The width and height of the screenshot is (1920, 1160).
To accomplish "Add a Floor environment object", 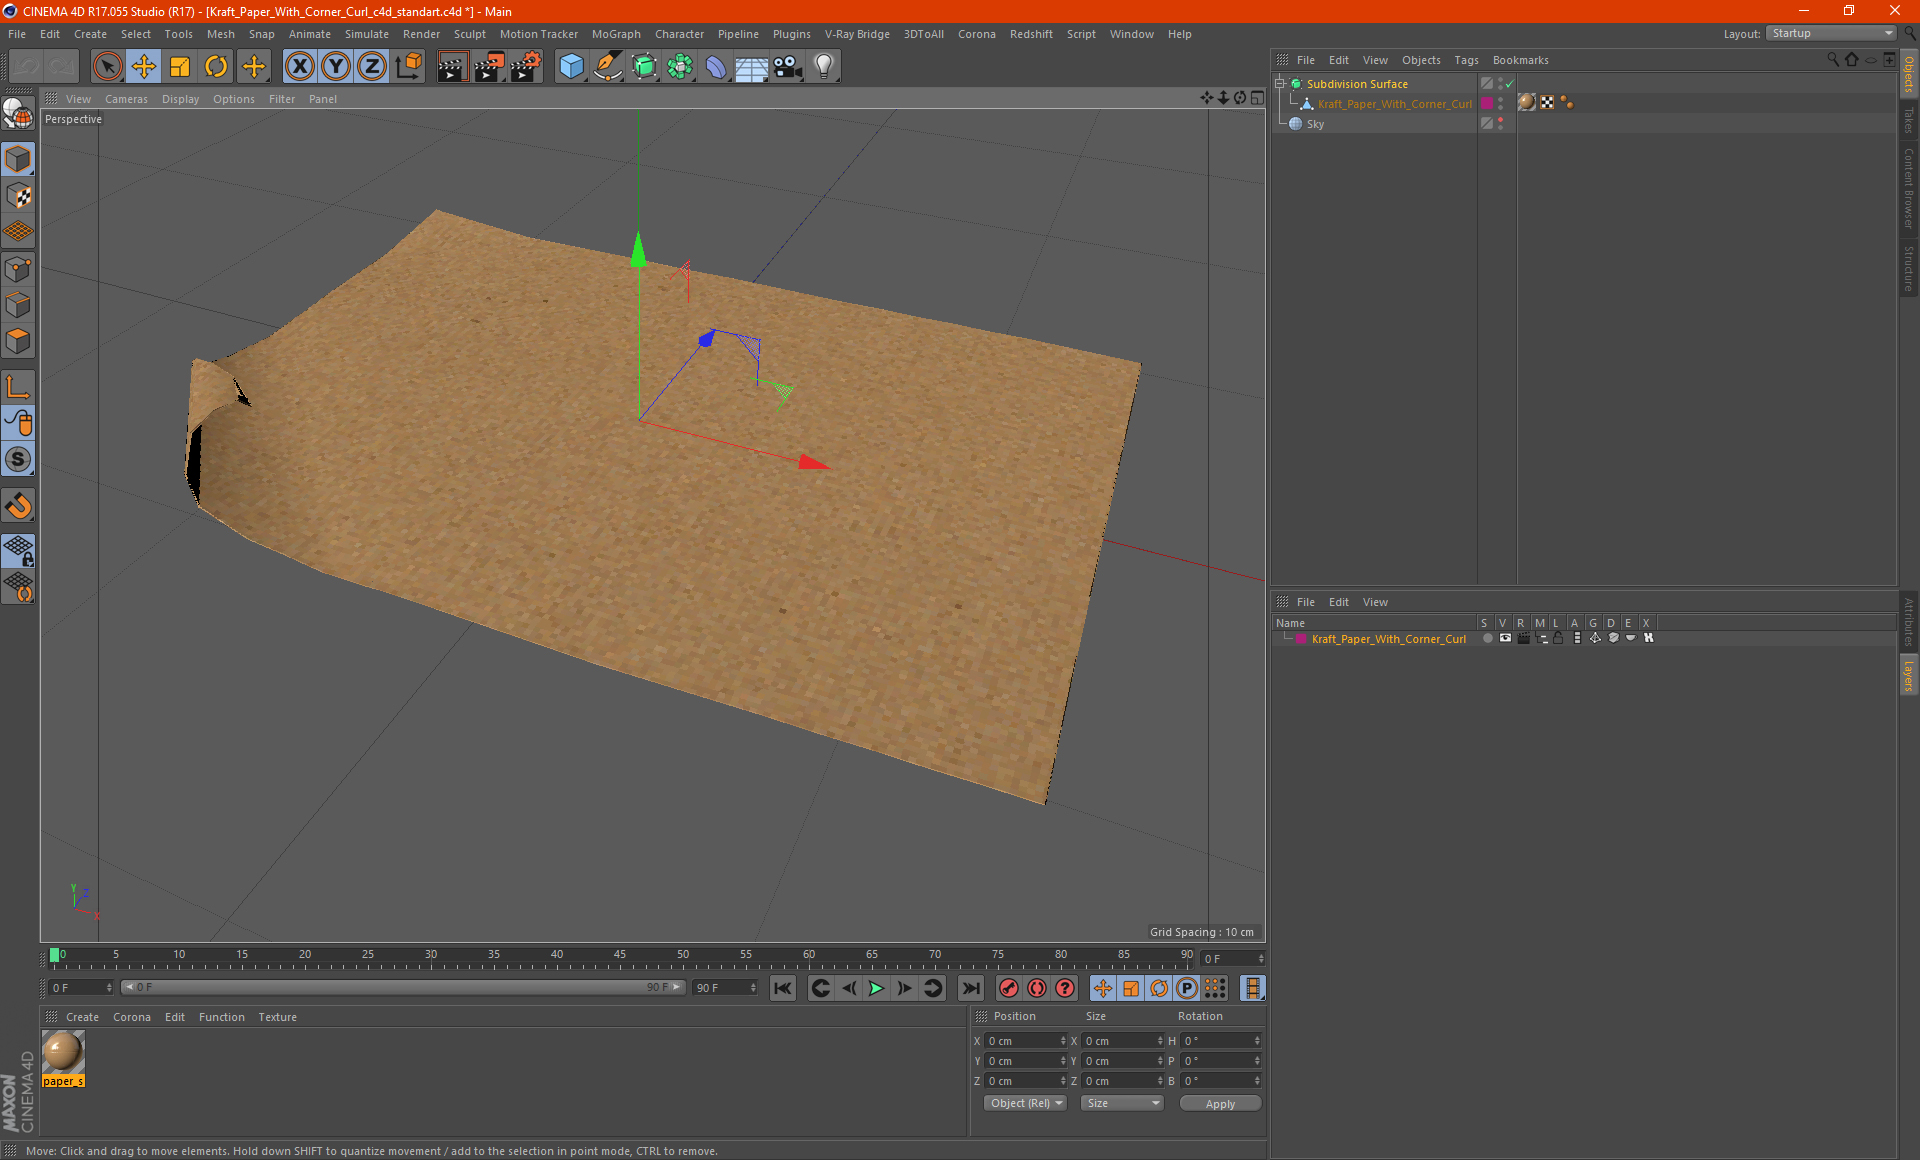I will click(x=752, y=67).
